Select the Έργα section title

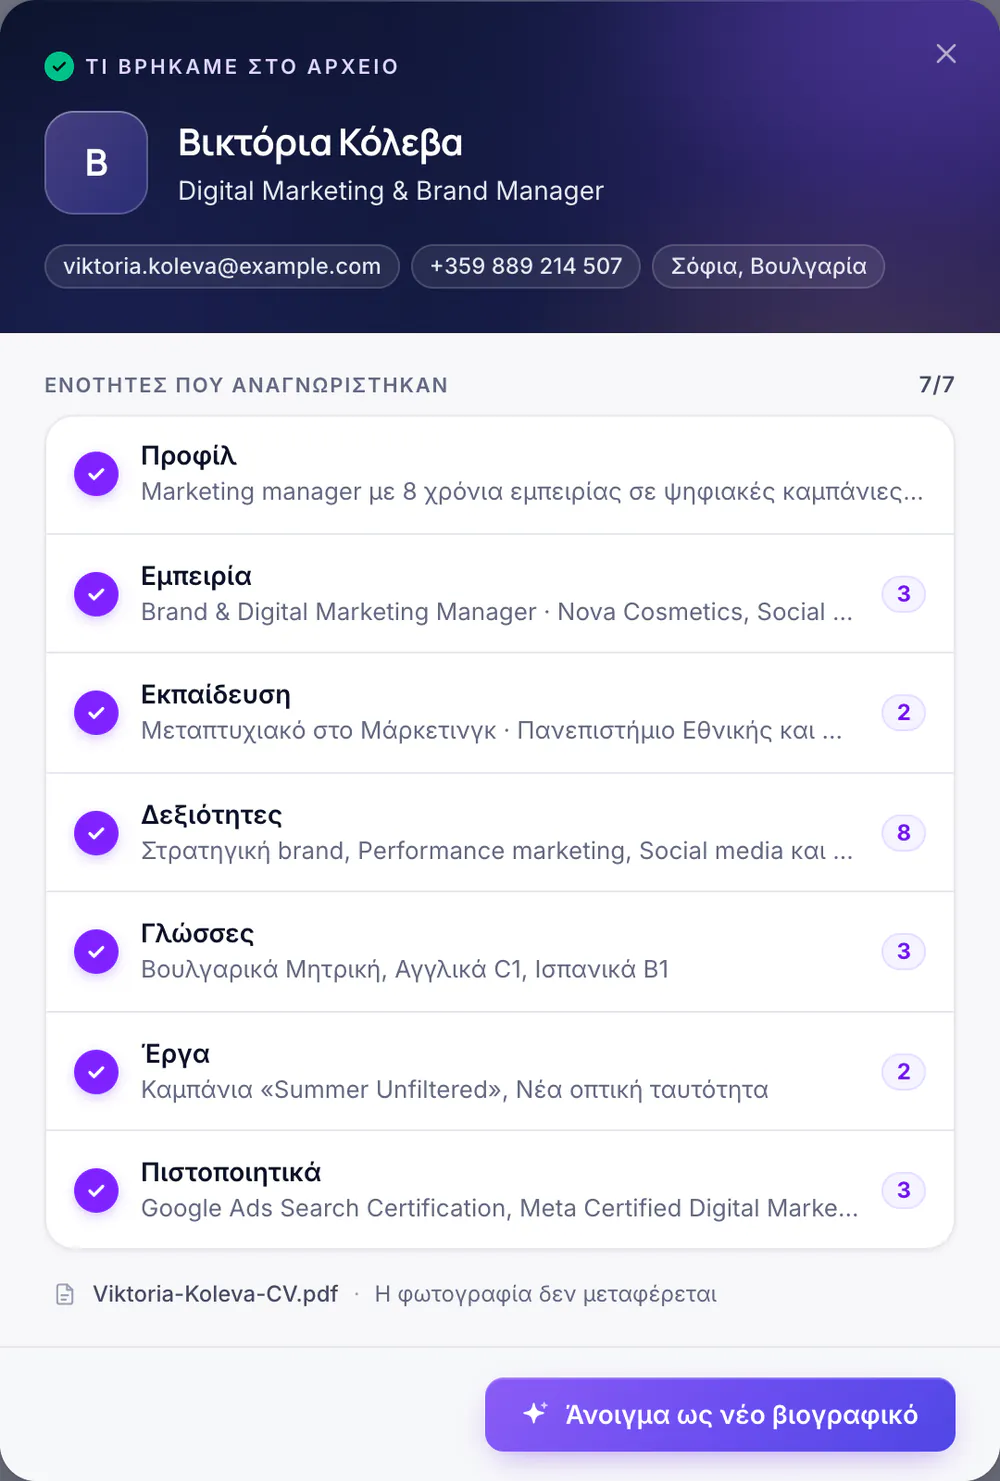tap(175, 1053)
